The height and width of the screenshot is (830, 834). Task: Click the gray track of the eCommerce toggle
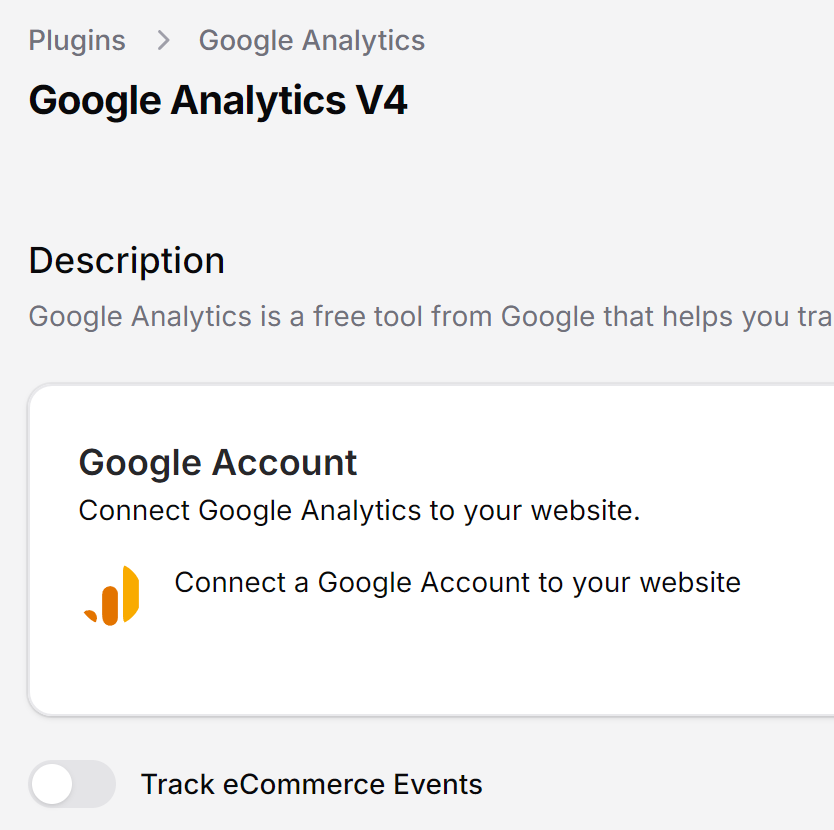click(94, 784)
